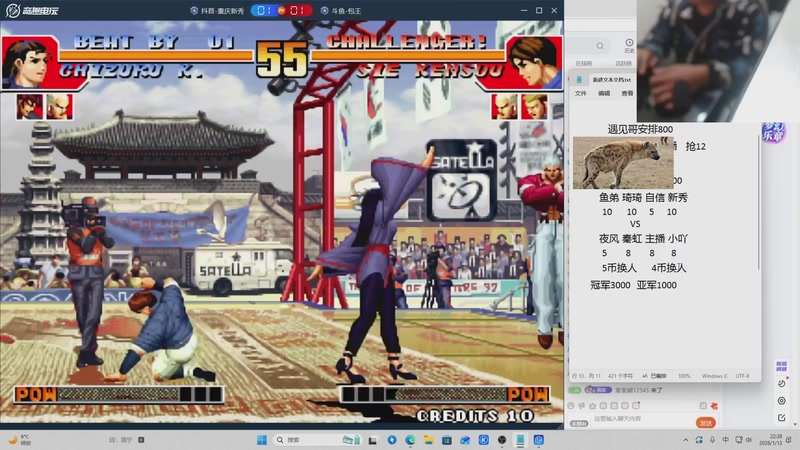Click the search magnifier in the stream panel
800x450 pixels.
tap(600, 46)
